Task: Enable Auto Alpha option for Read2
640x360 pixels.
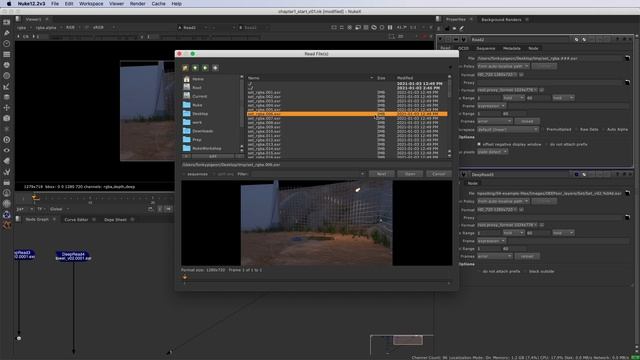Action: [603, 129]
